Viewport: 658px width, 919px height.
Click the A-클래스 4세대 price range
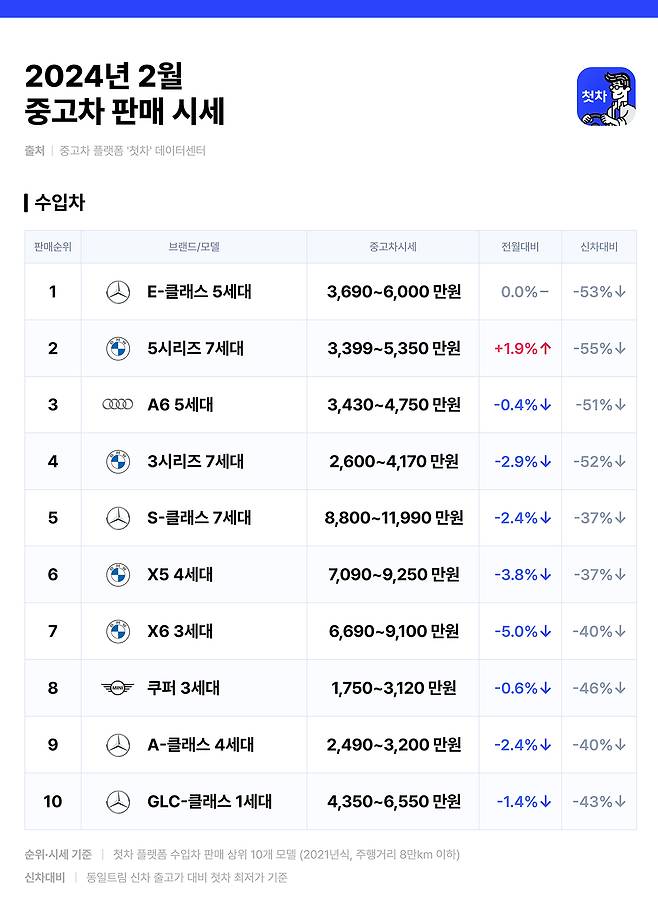[x=394, y=745]
